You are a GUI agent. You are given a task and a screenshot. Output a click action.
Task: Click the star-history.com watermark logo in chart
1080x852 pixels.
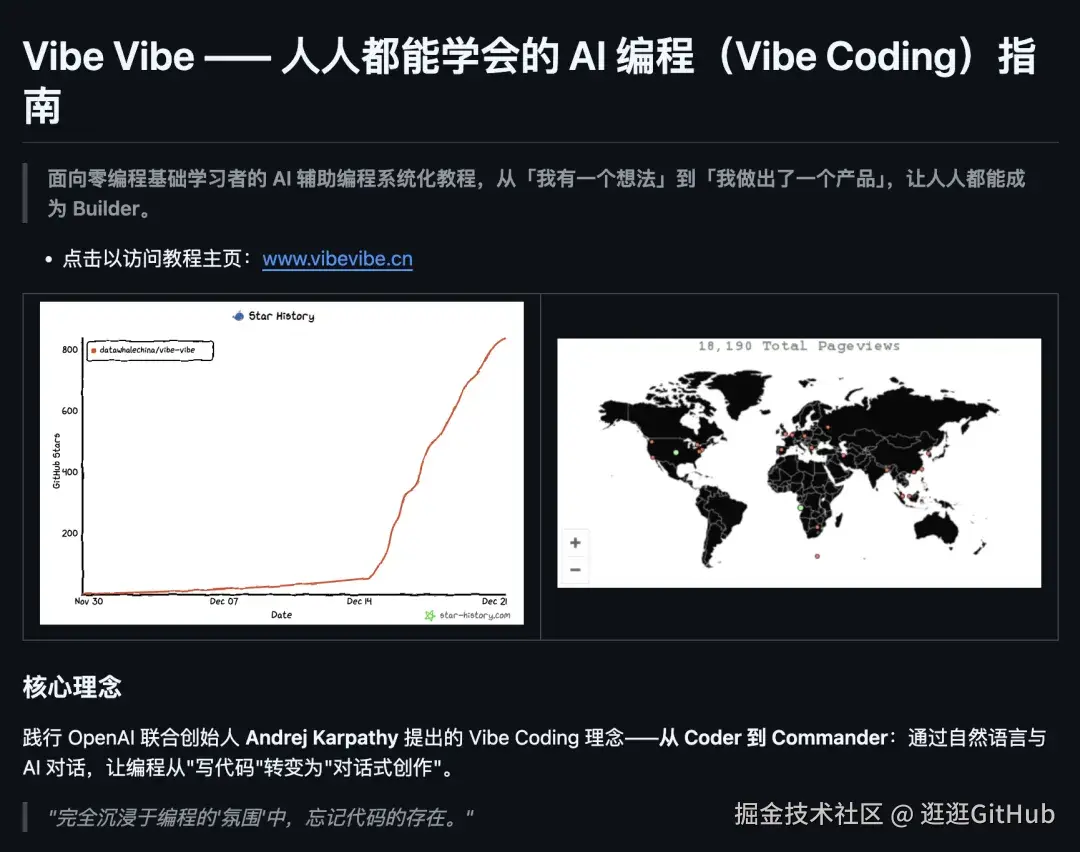pos(468,615)
